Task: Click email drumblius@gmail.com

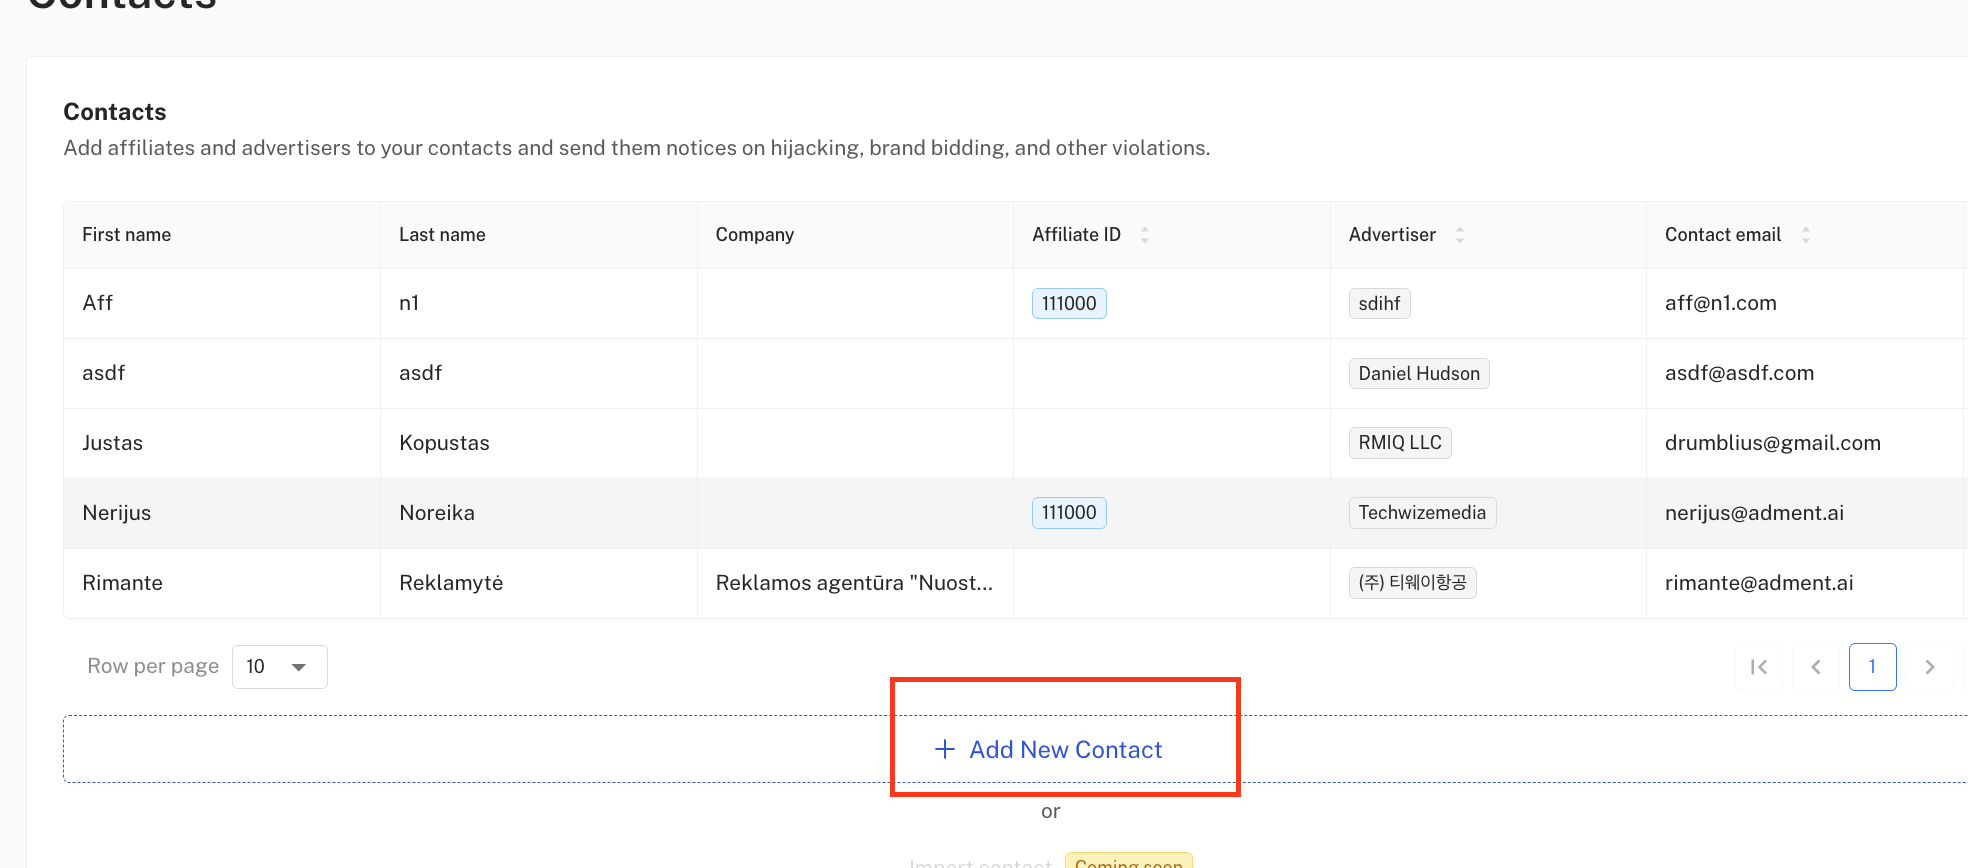Action: tap(1773, 443)
